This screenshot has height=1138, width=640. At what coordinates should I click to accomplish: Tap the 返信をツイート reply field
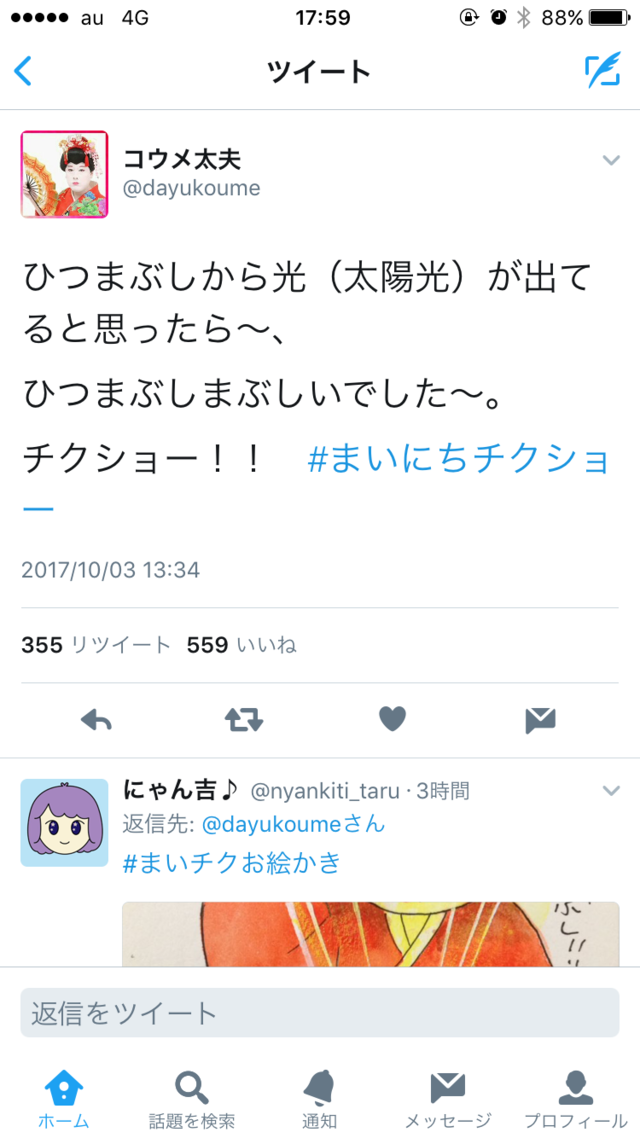[x=319, y=1012]
